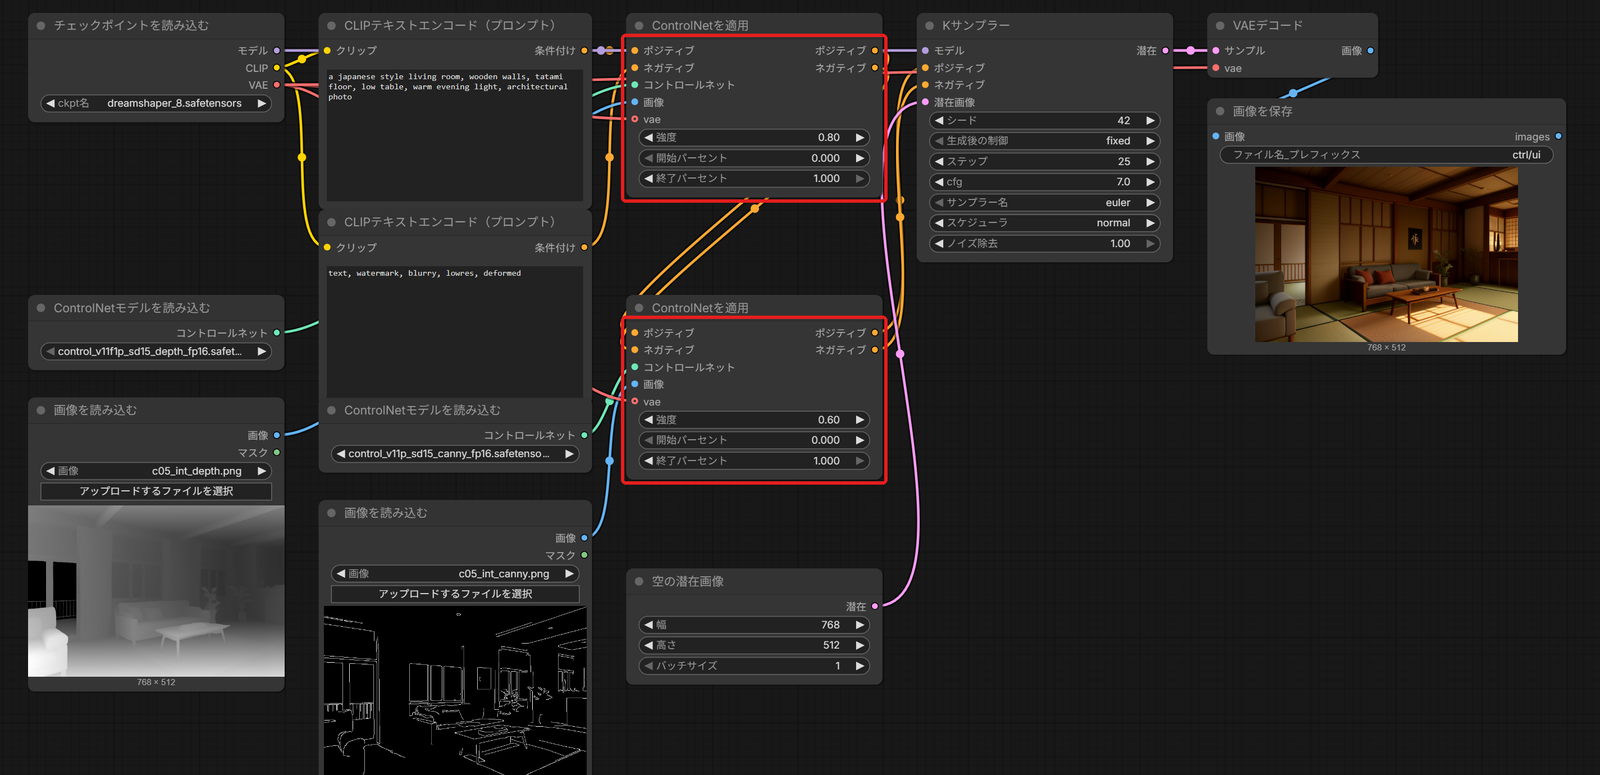Click the images output socket on 画像を保存
Screen dimensions: 1600x775
1558,136
